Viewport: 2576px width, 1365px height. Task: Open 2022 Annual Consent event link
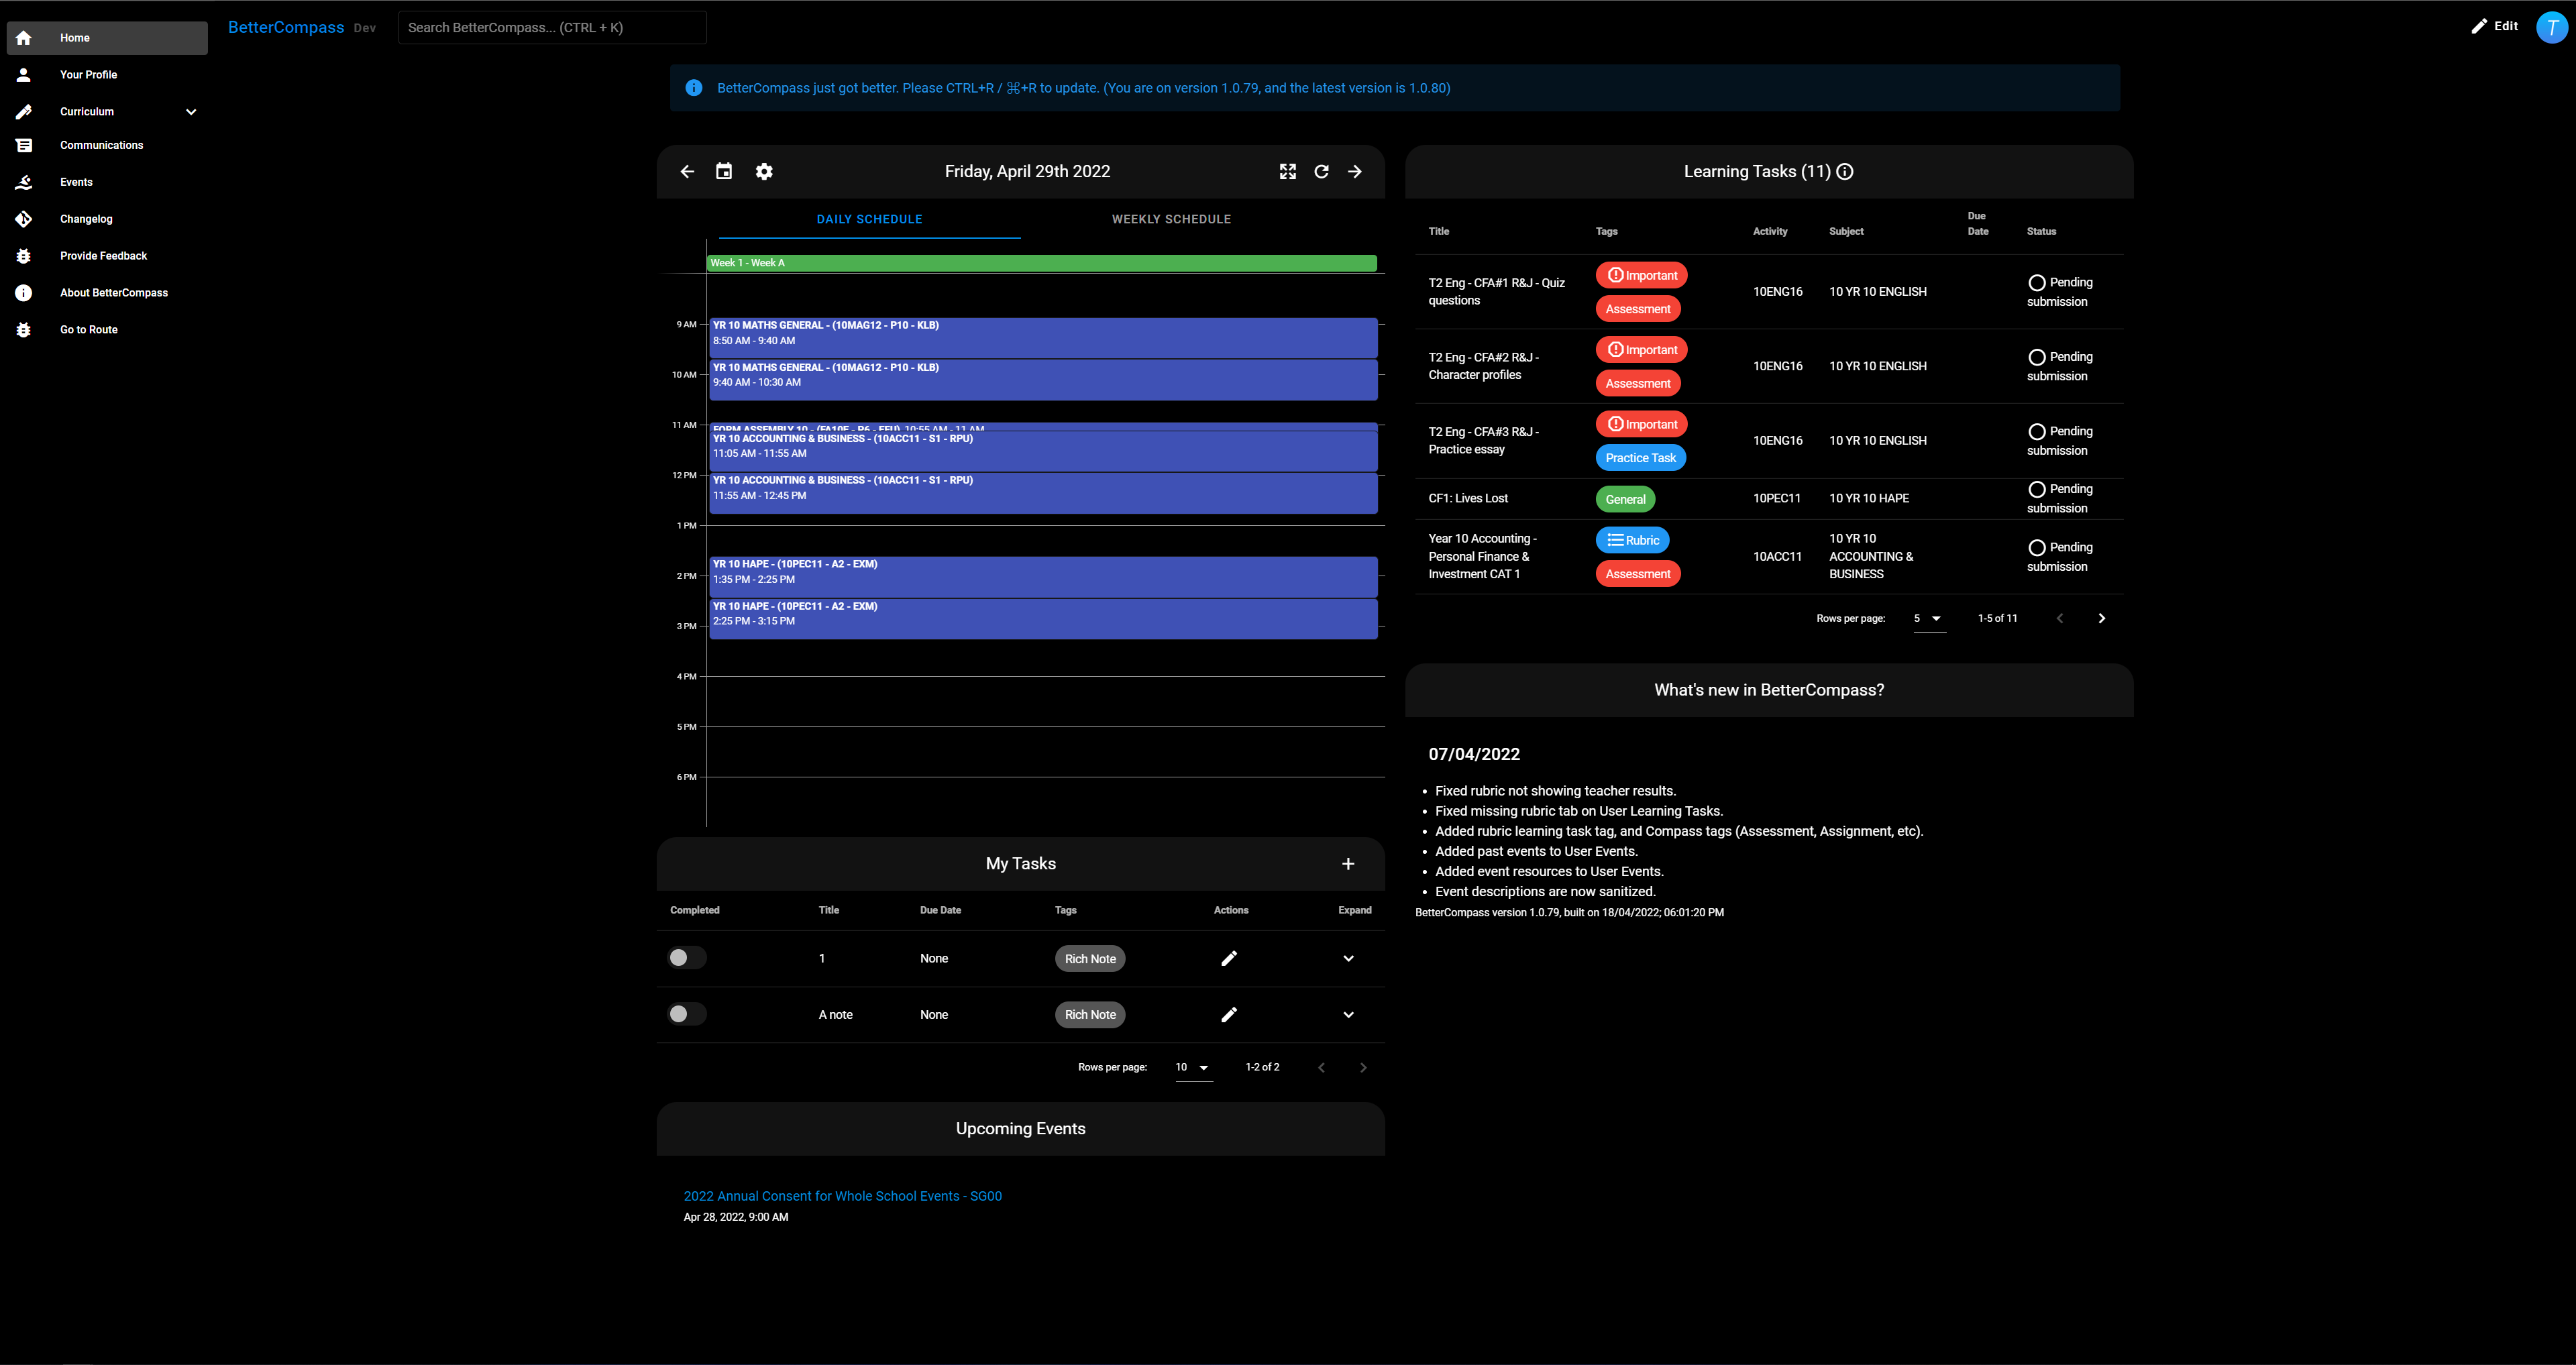[x=842, y=1196]
